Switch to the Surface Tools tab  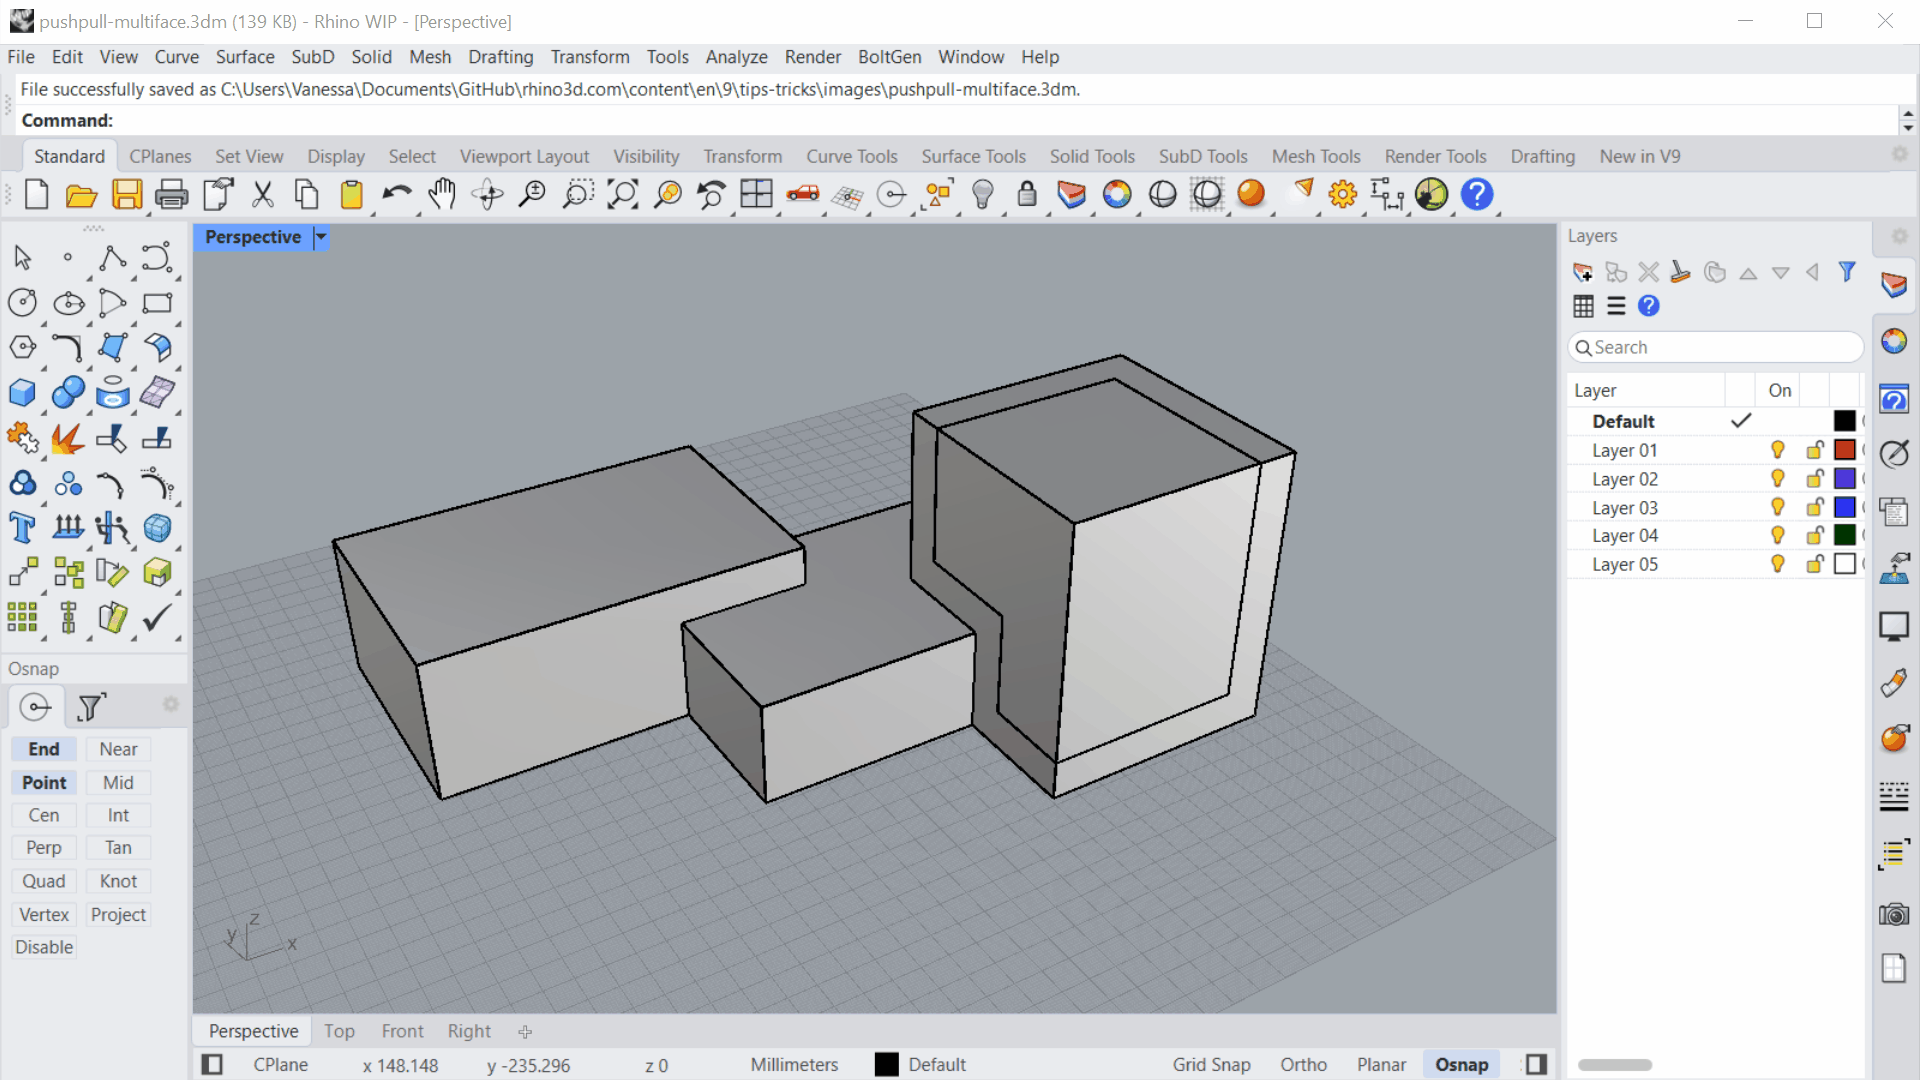point(973,156)
